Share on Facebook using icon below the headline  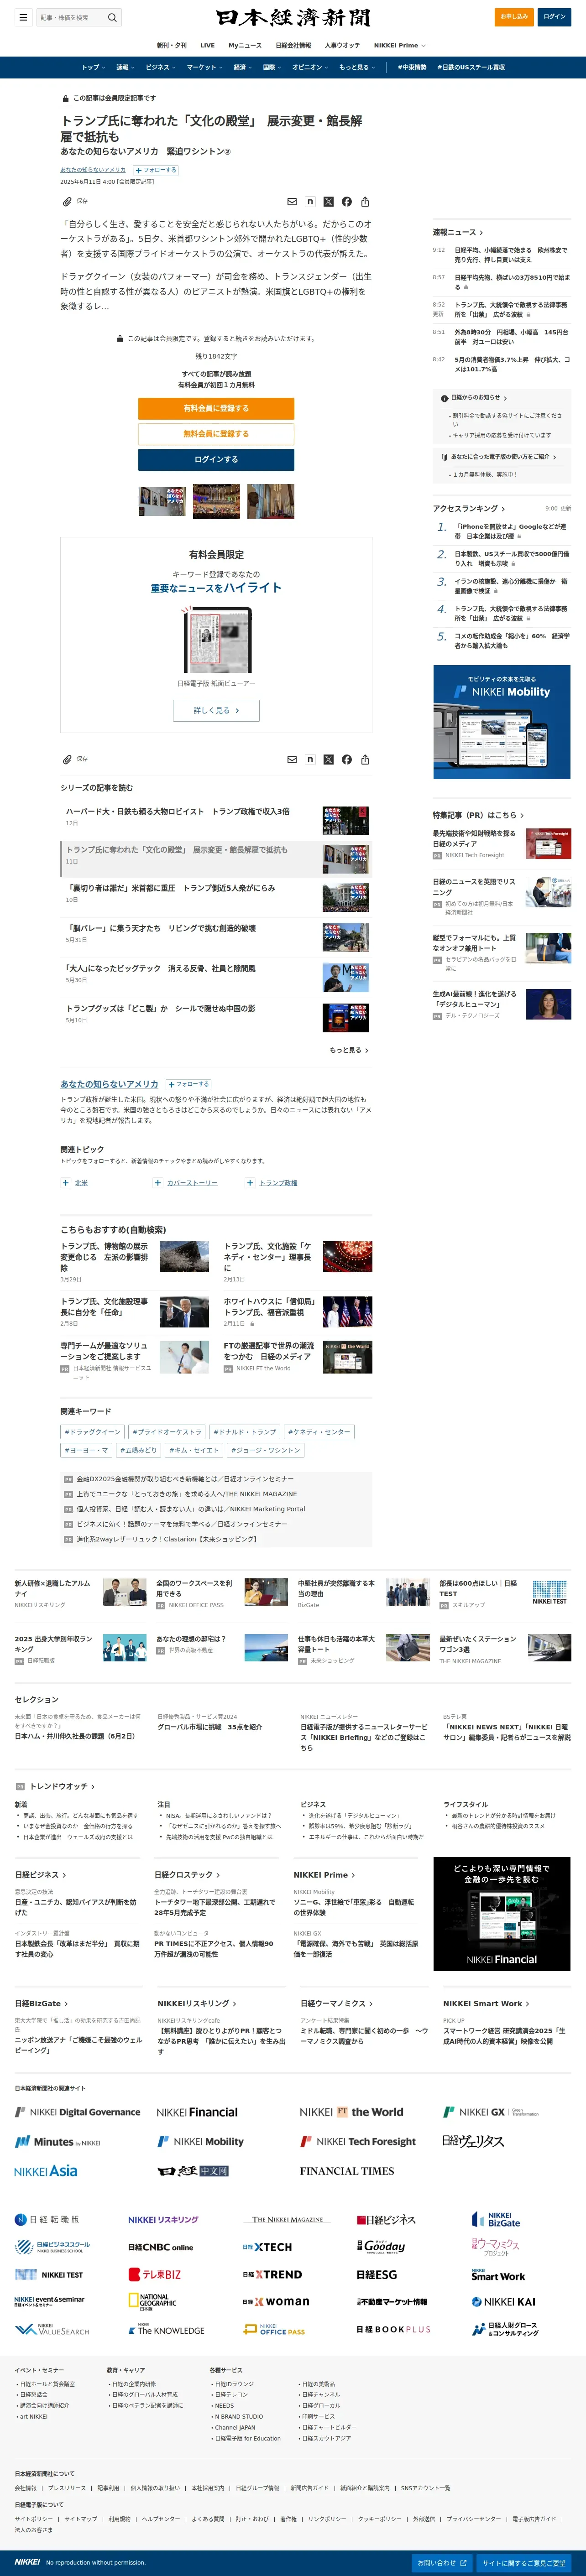[347, 202]
